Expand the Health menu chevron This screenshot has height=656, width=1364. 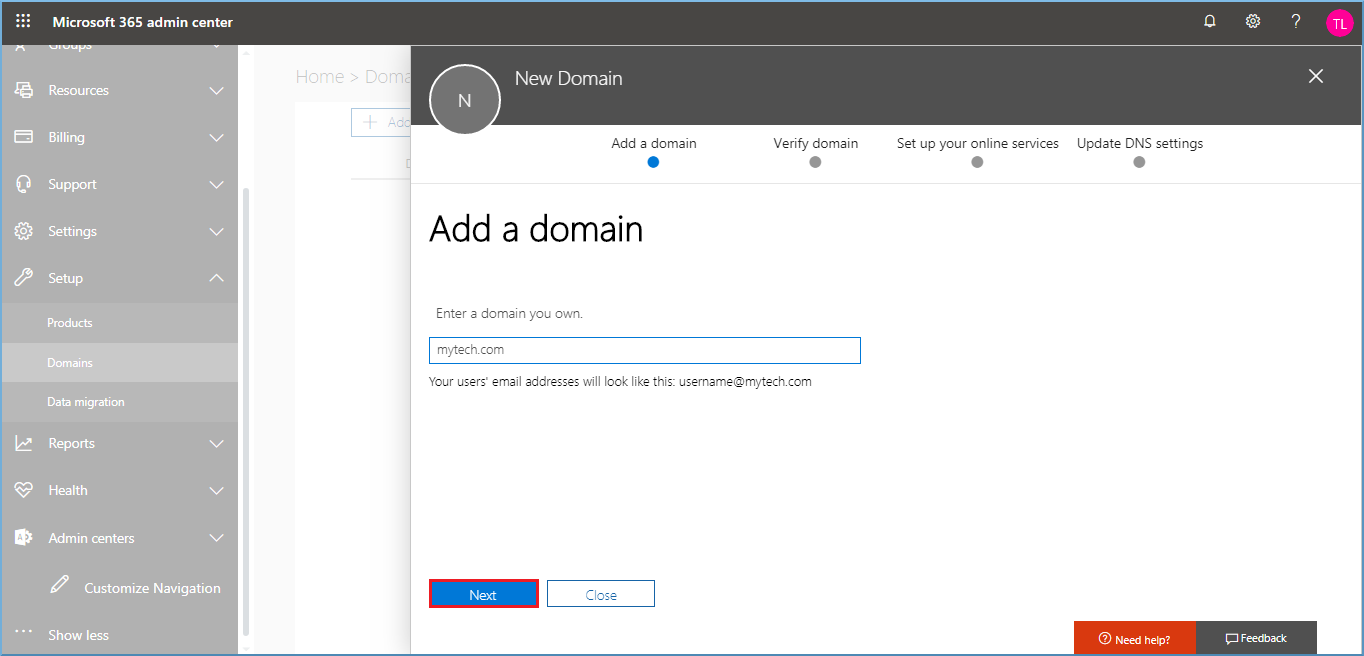pos(216,491)
